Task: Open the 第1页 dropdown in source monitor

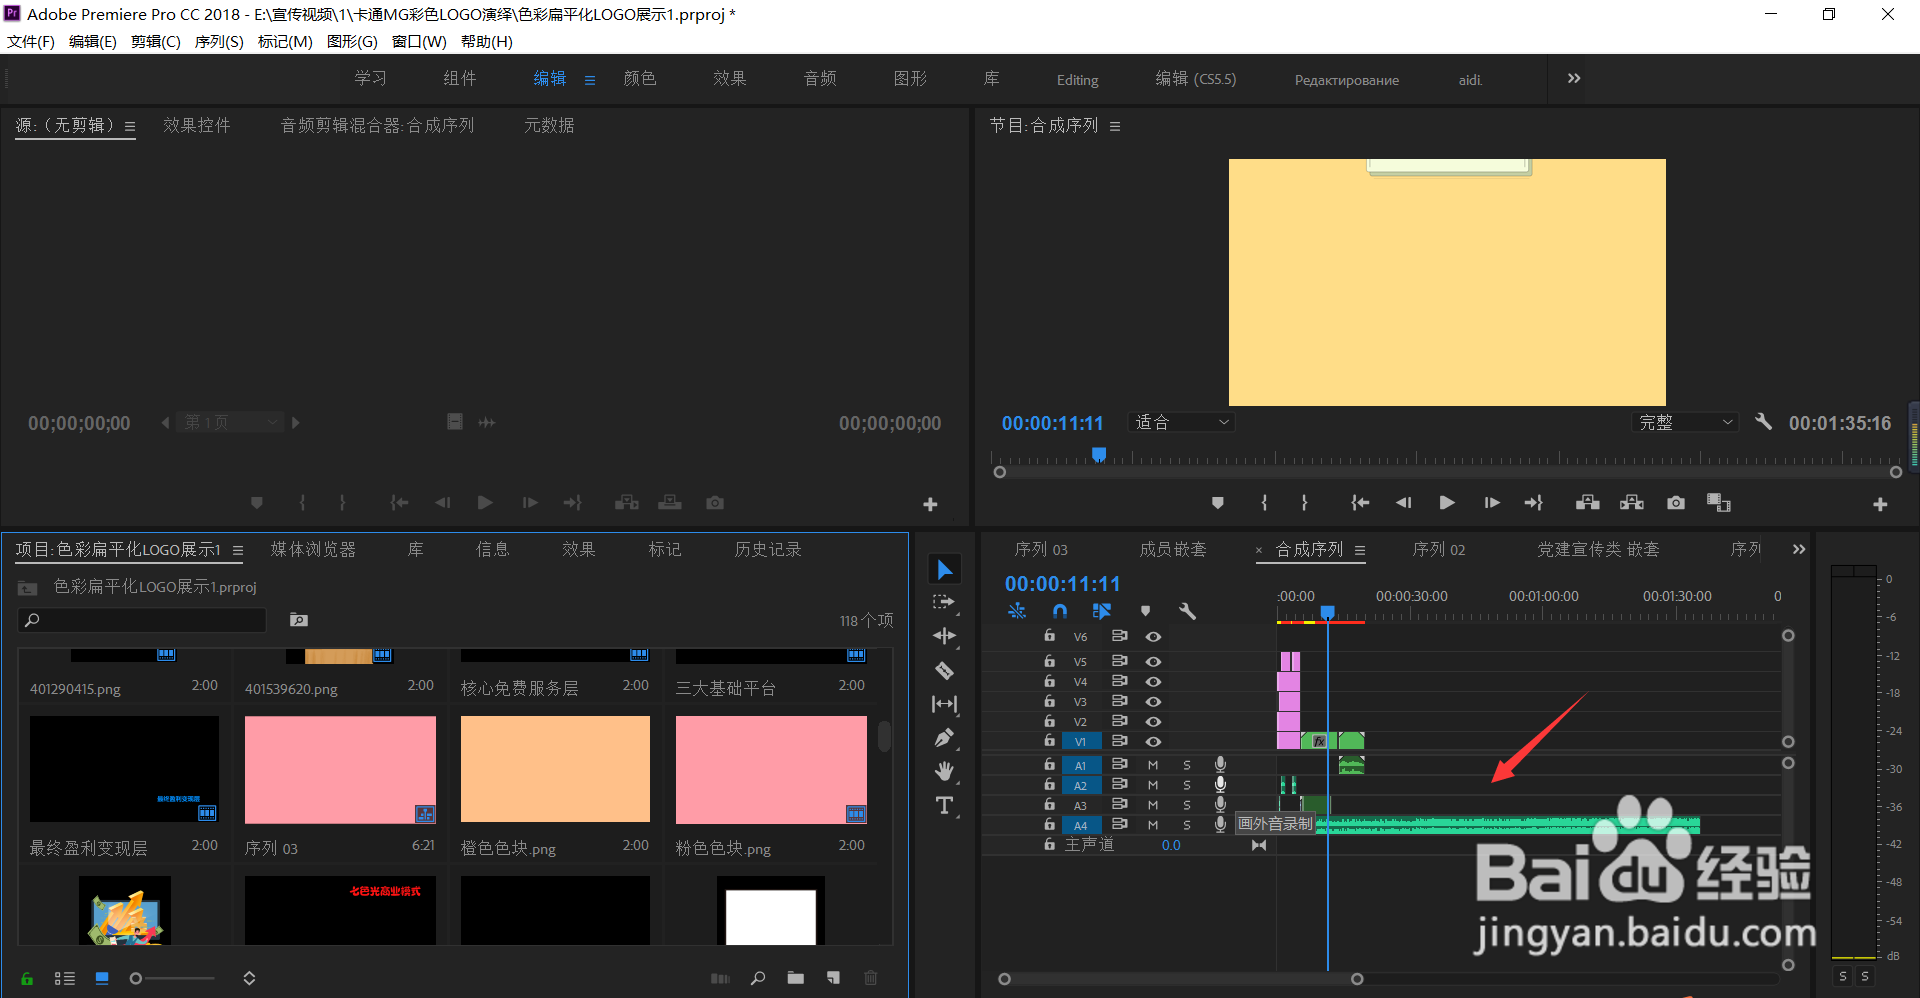Action: [x=230, y=421]
